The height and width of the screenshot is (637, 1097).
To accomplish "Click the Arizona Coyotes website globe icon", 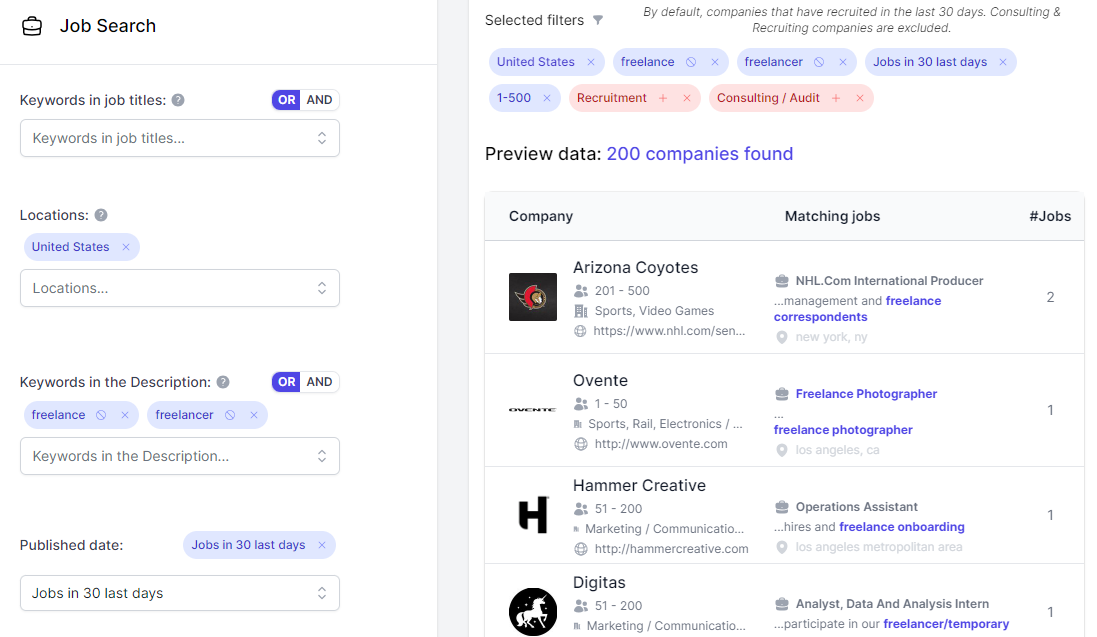I will [580, 331].
